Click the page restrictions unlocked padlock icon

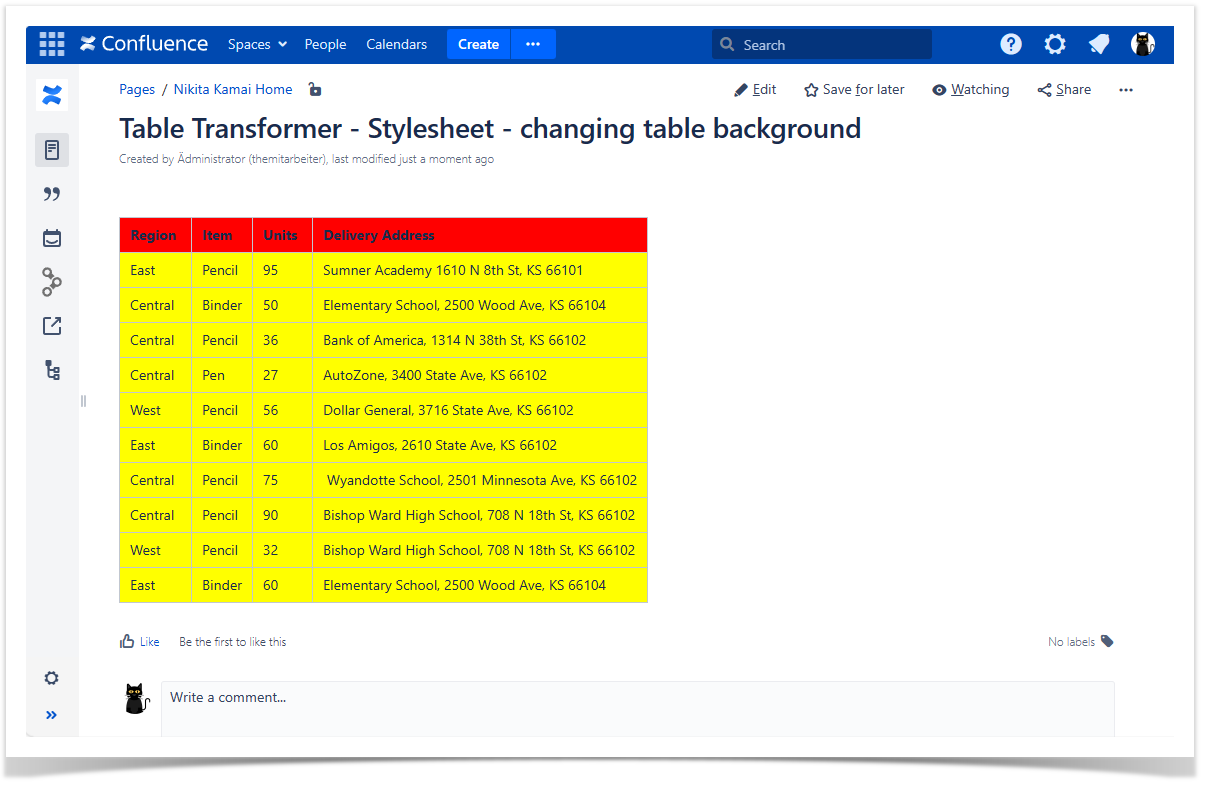point(315,89)
